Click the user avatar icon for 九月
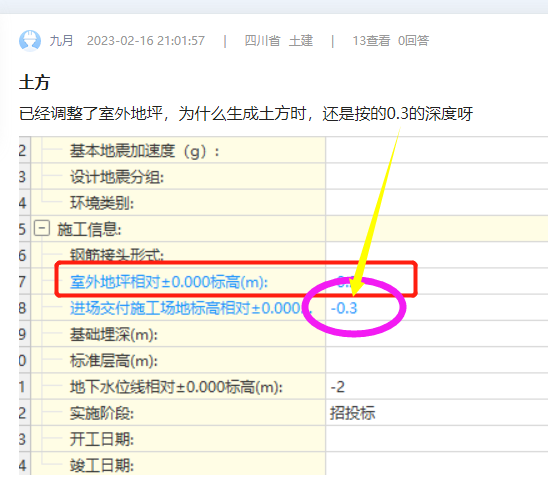This screenshot has width=548, height=495. tap(30, 41)
